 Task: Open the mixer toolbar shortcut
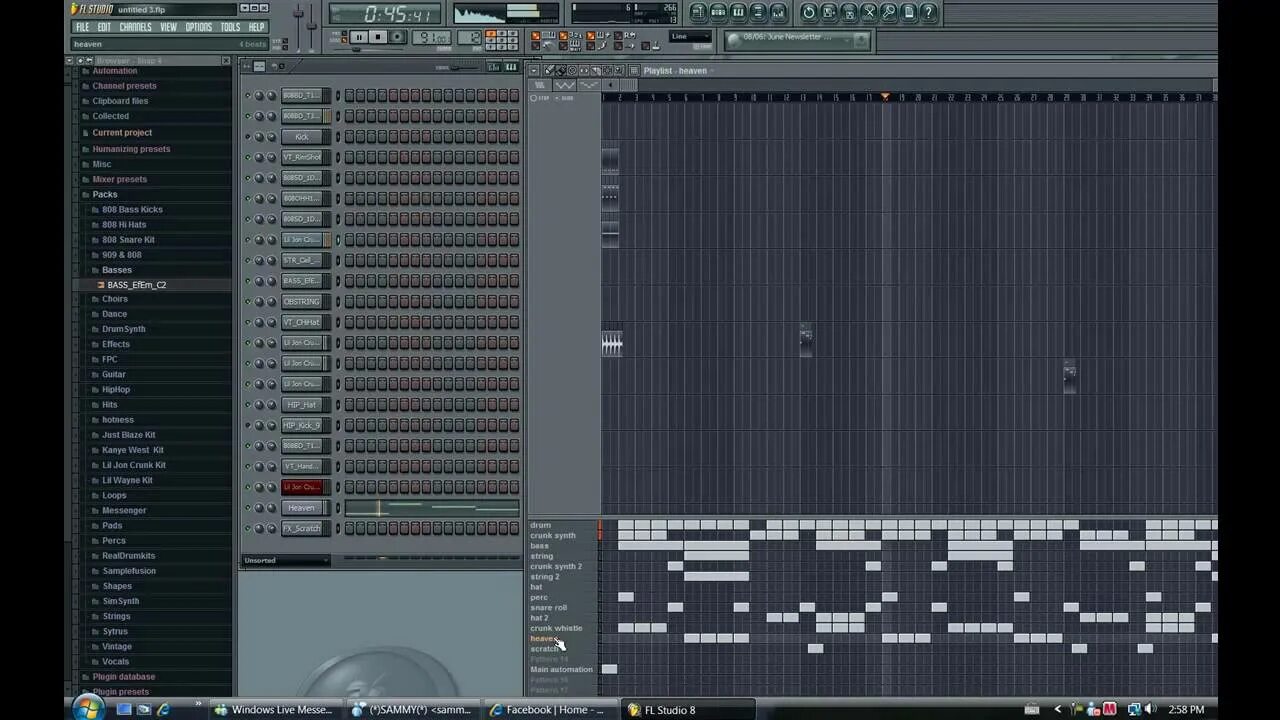coord(778,12)
